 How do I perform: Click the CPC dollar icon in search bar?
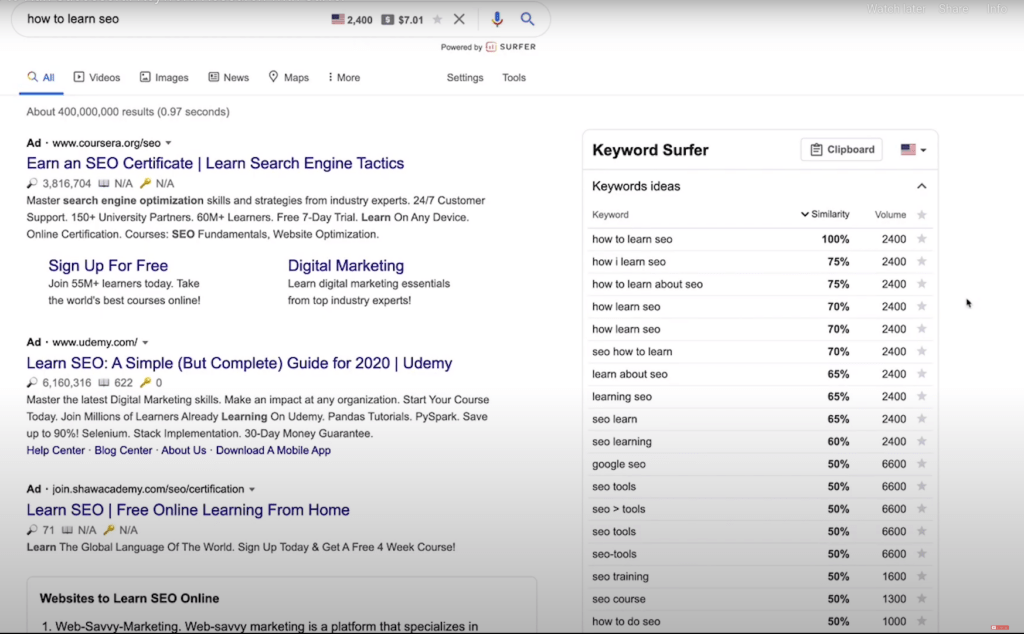pyautogui.click(x=387, y=20)
